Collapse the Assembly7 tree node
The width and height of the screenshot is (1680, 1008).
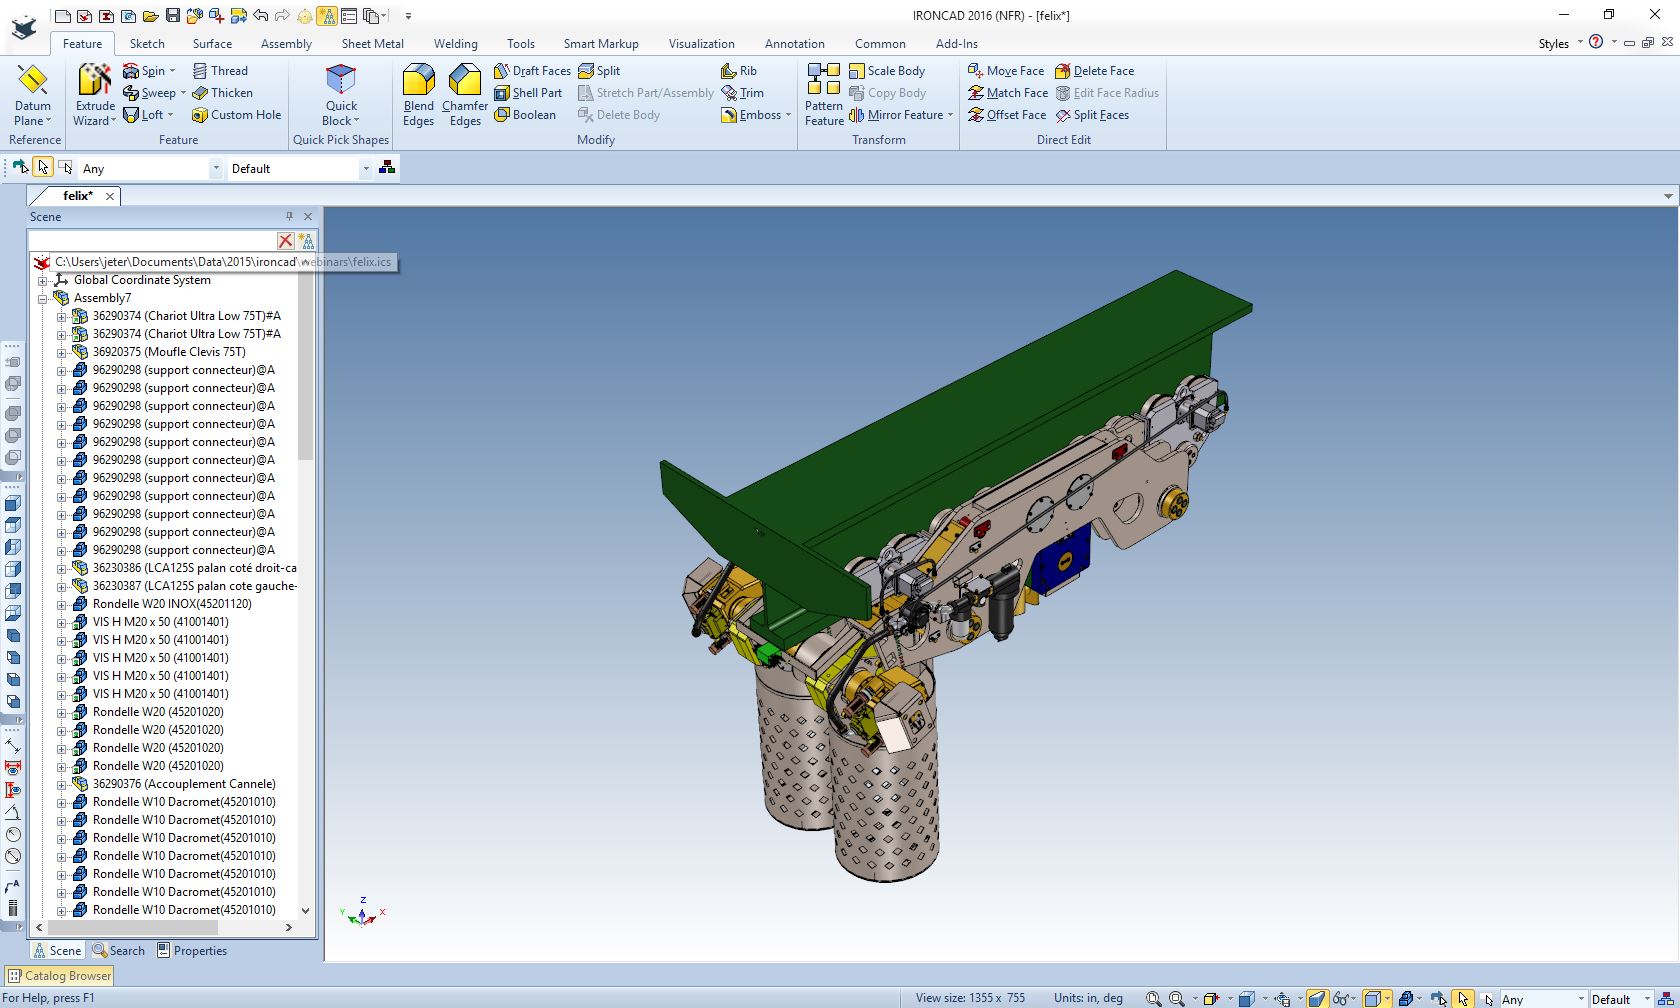[43, 298]
